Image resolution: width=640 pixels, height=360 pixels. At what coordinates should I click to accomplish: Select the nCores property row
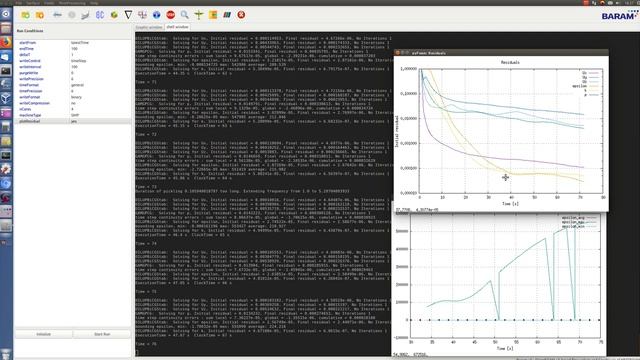tap(73, 109)
